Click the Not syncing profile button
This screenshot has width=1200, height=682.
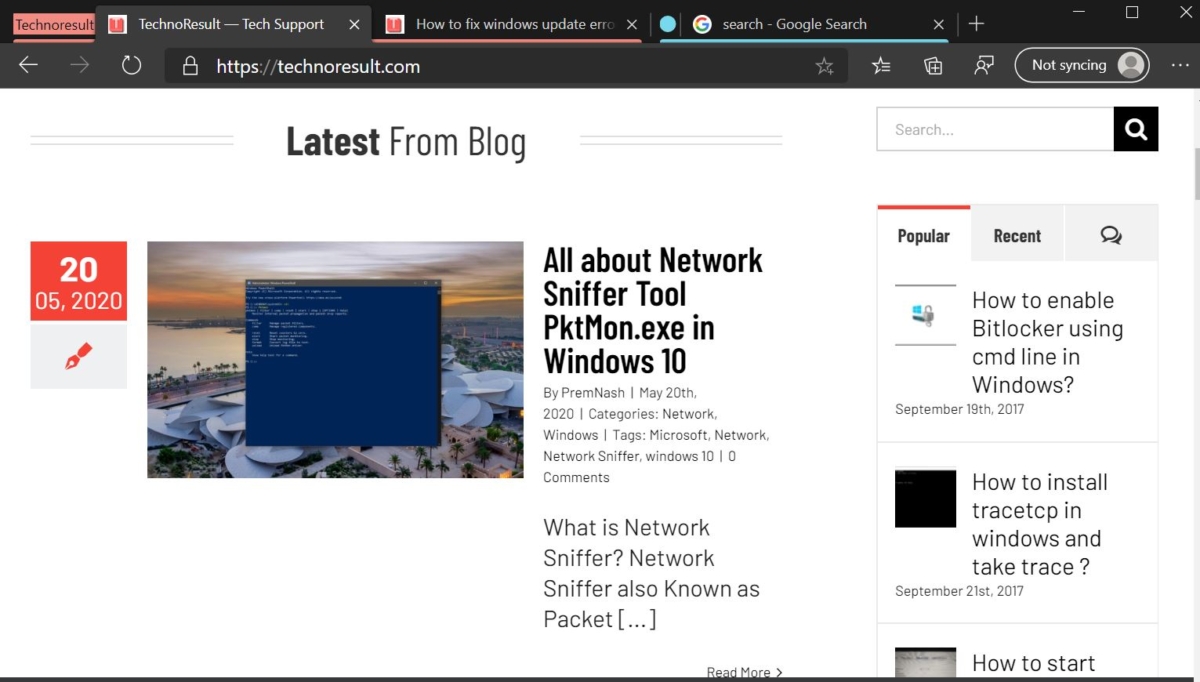tap(1082, 65)
